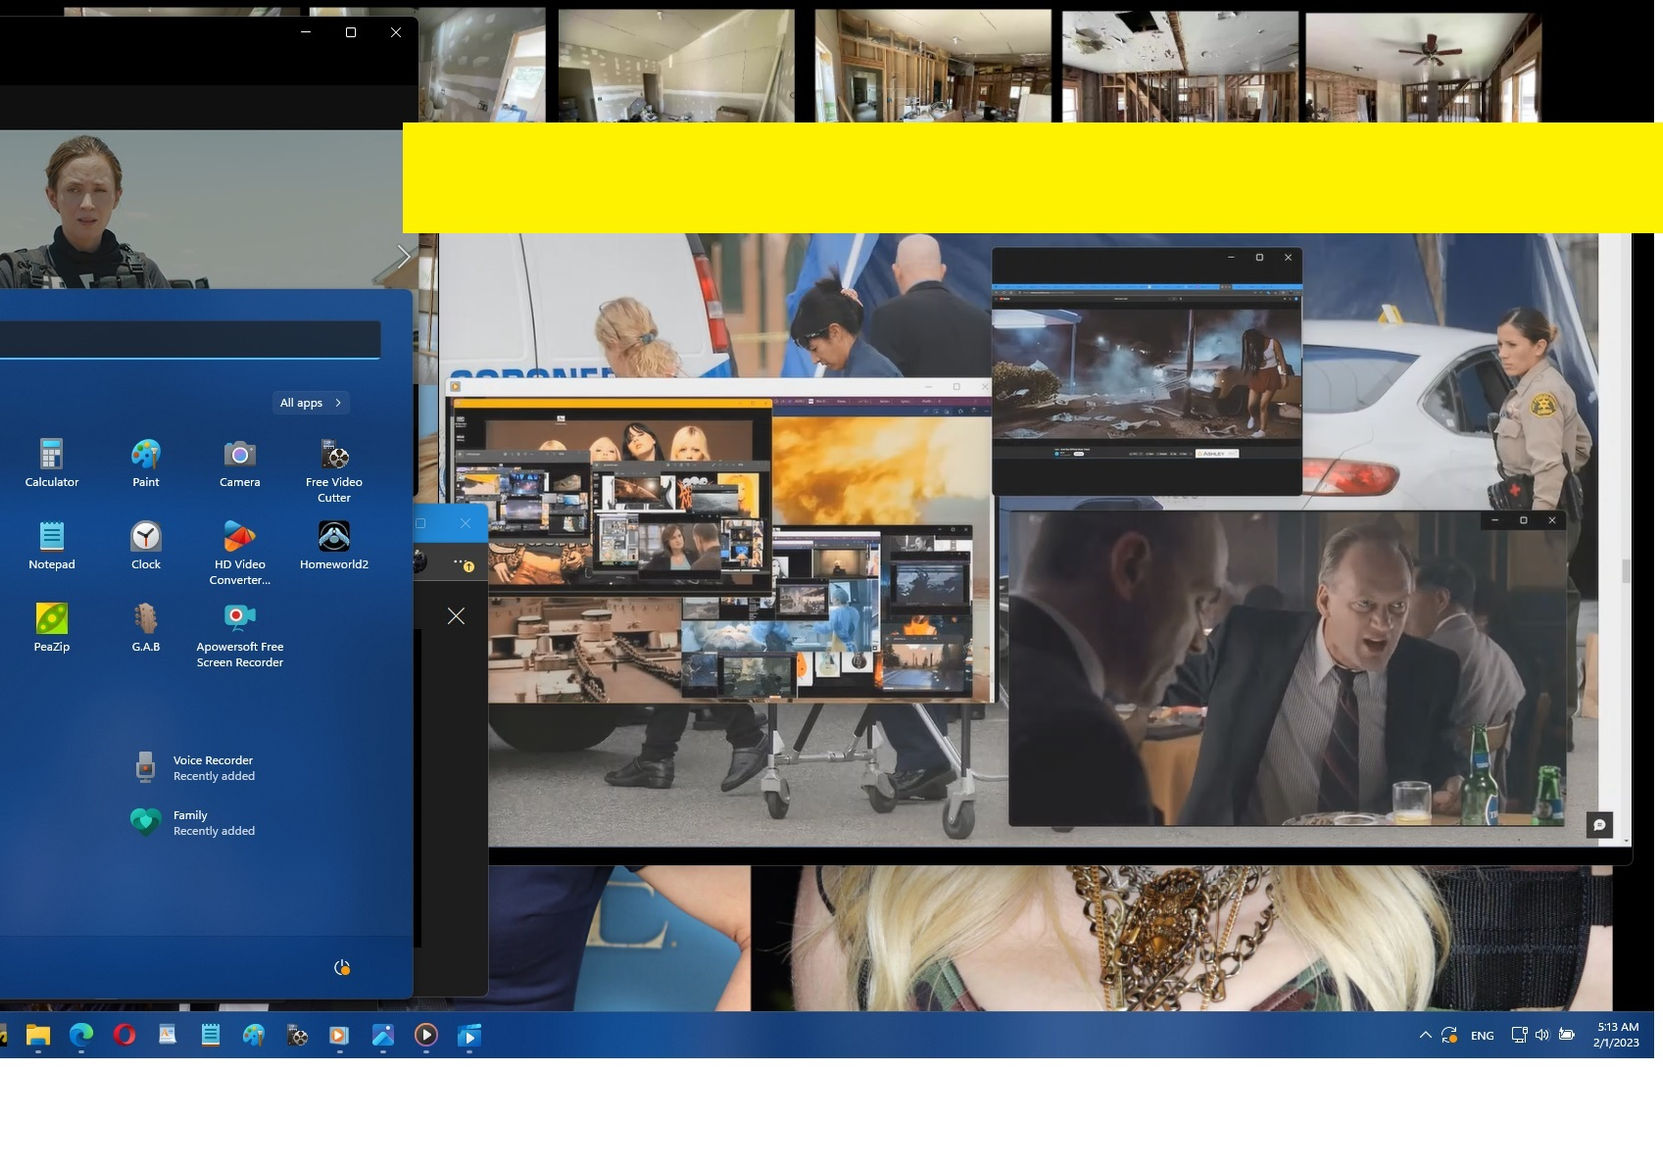Launch HD Video Converter from Start
Viewport: 1663px width, 1168px height.
click(x=240, y=553)
